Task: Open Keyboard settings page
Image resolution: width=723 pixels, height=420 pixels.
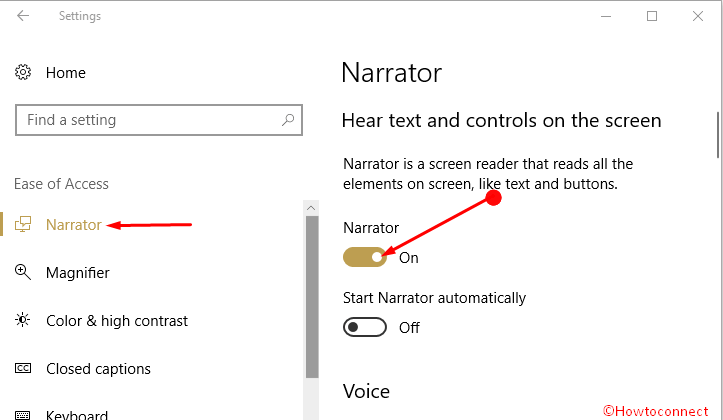Action: point(77,414)
